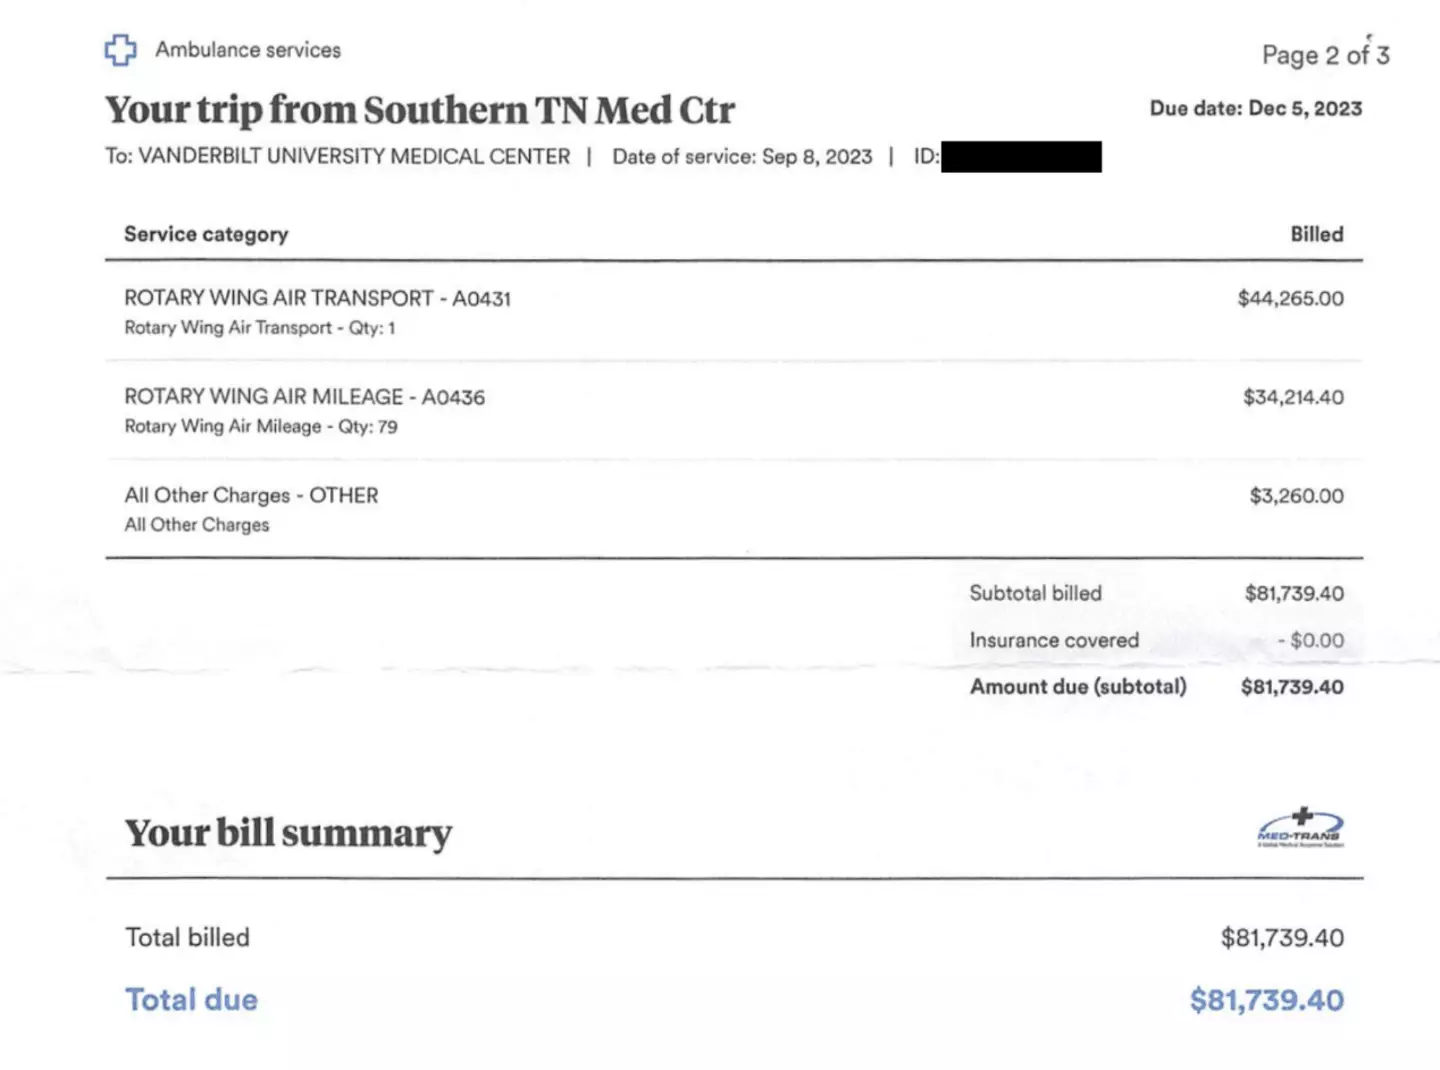Click the blacked-out ID redaction box
1440x1070 pixels.
(1021, 157)
